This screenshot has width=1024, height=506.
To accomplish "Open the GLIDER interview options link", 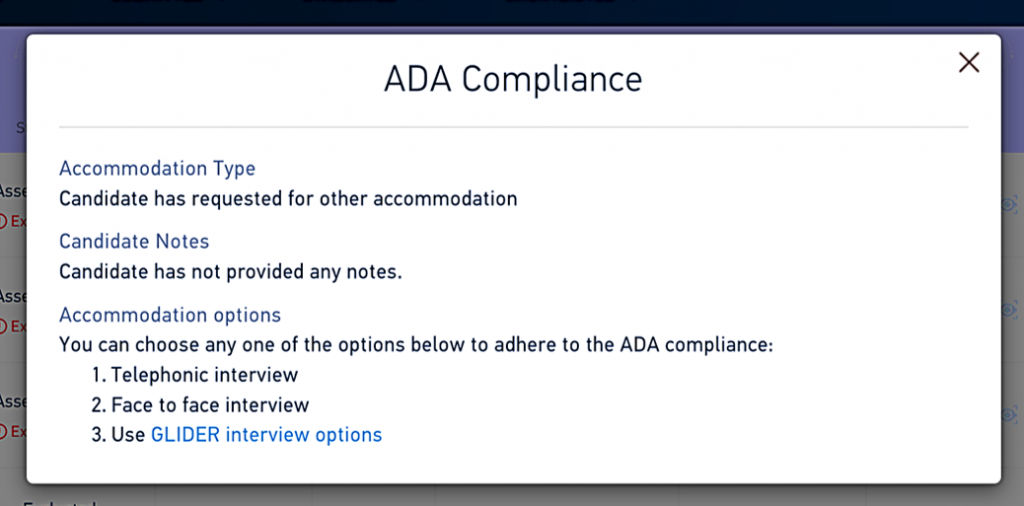I will tap(266, 435).
